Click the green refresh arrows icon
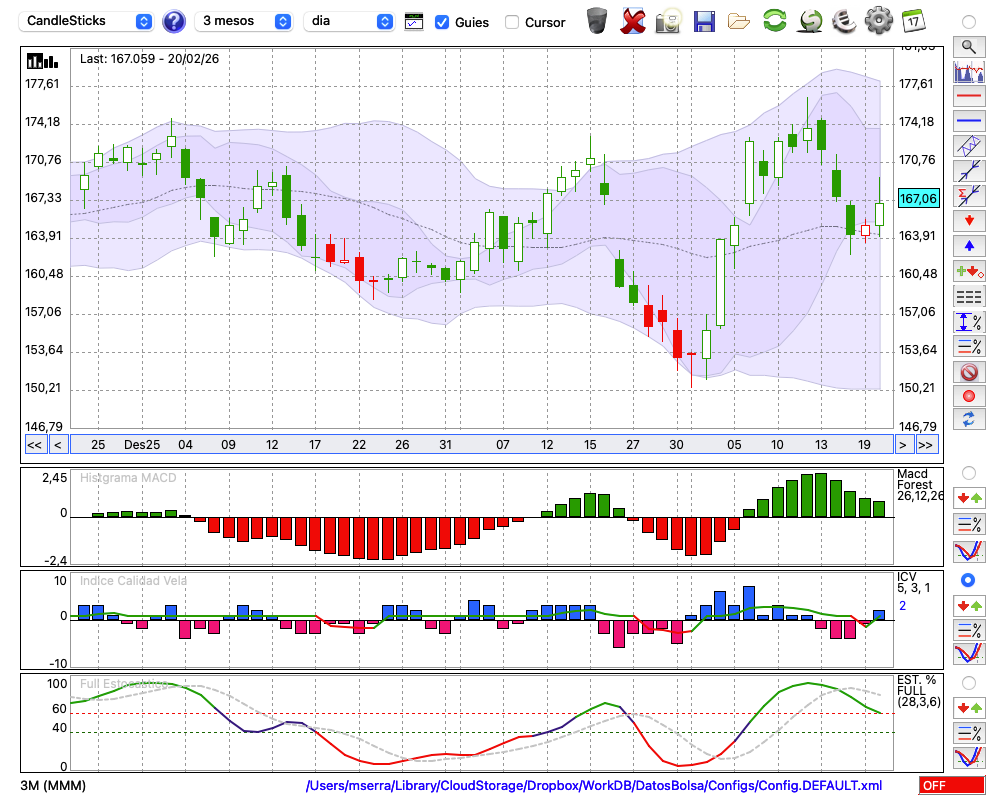Screen dimensions: 1000x800 coord(774,20)
